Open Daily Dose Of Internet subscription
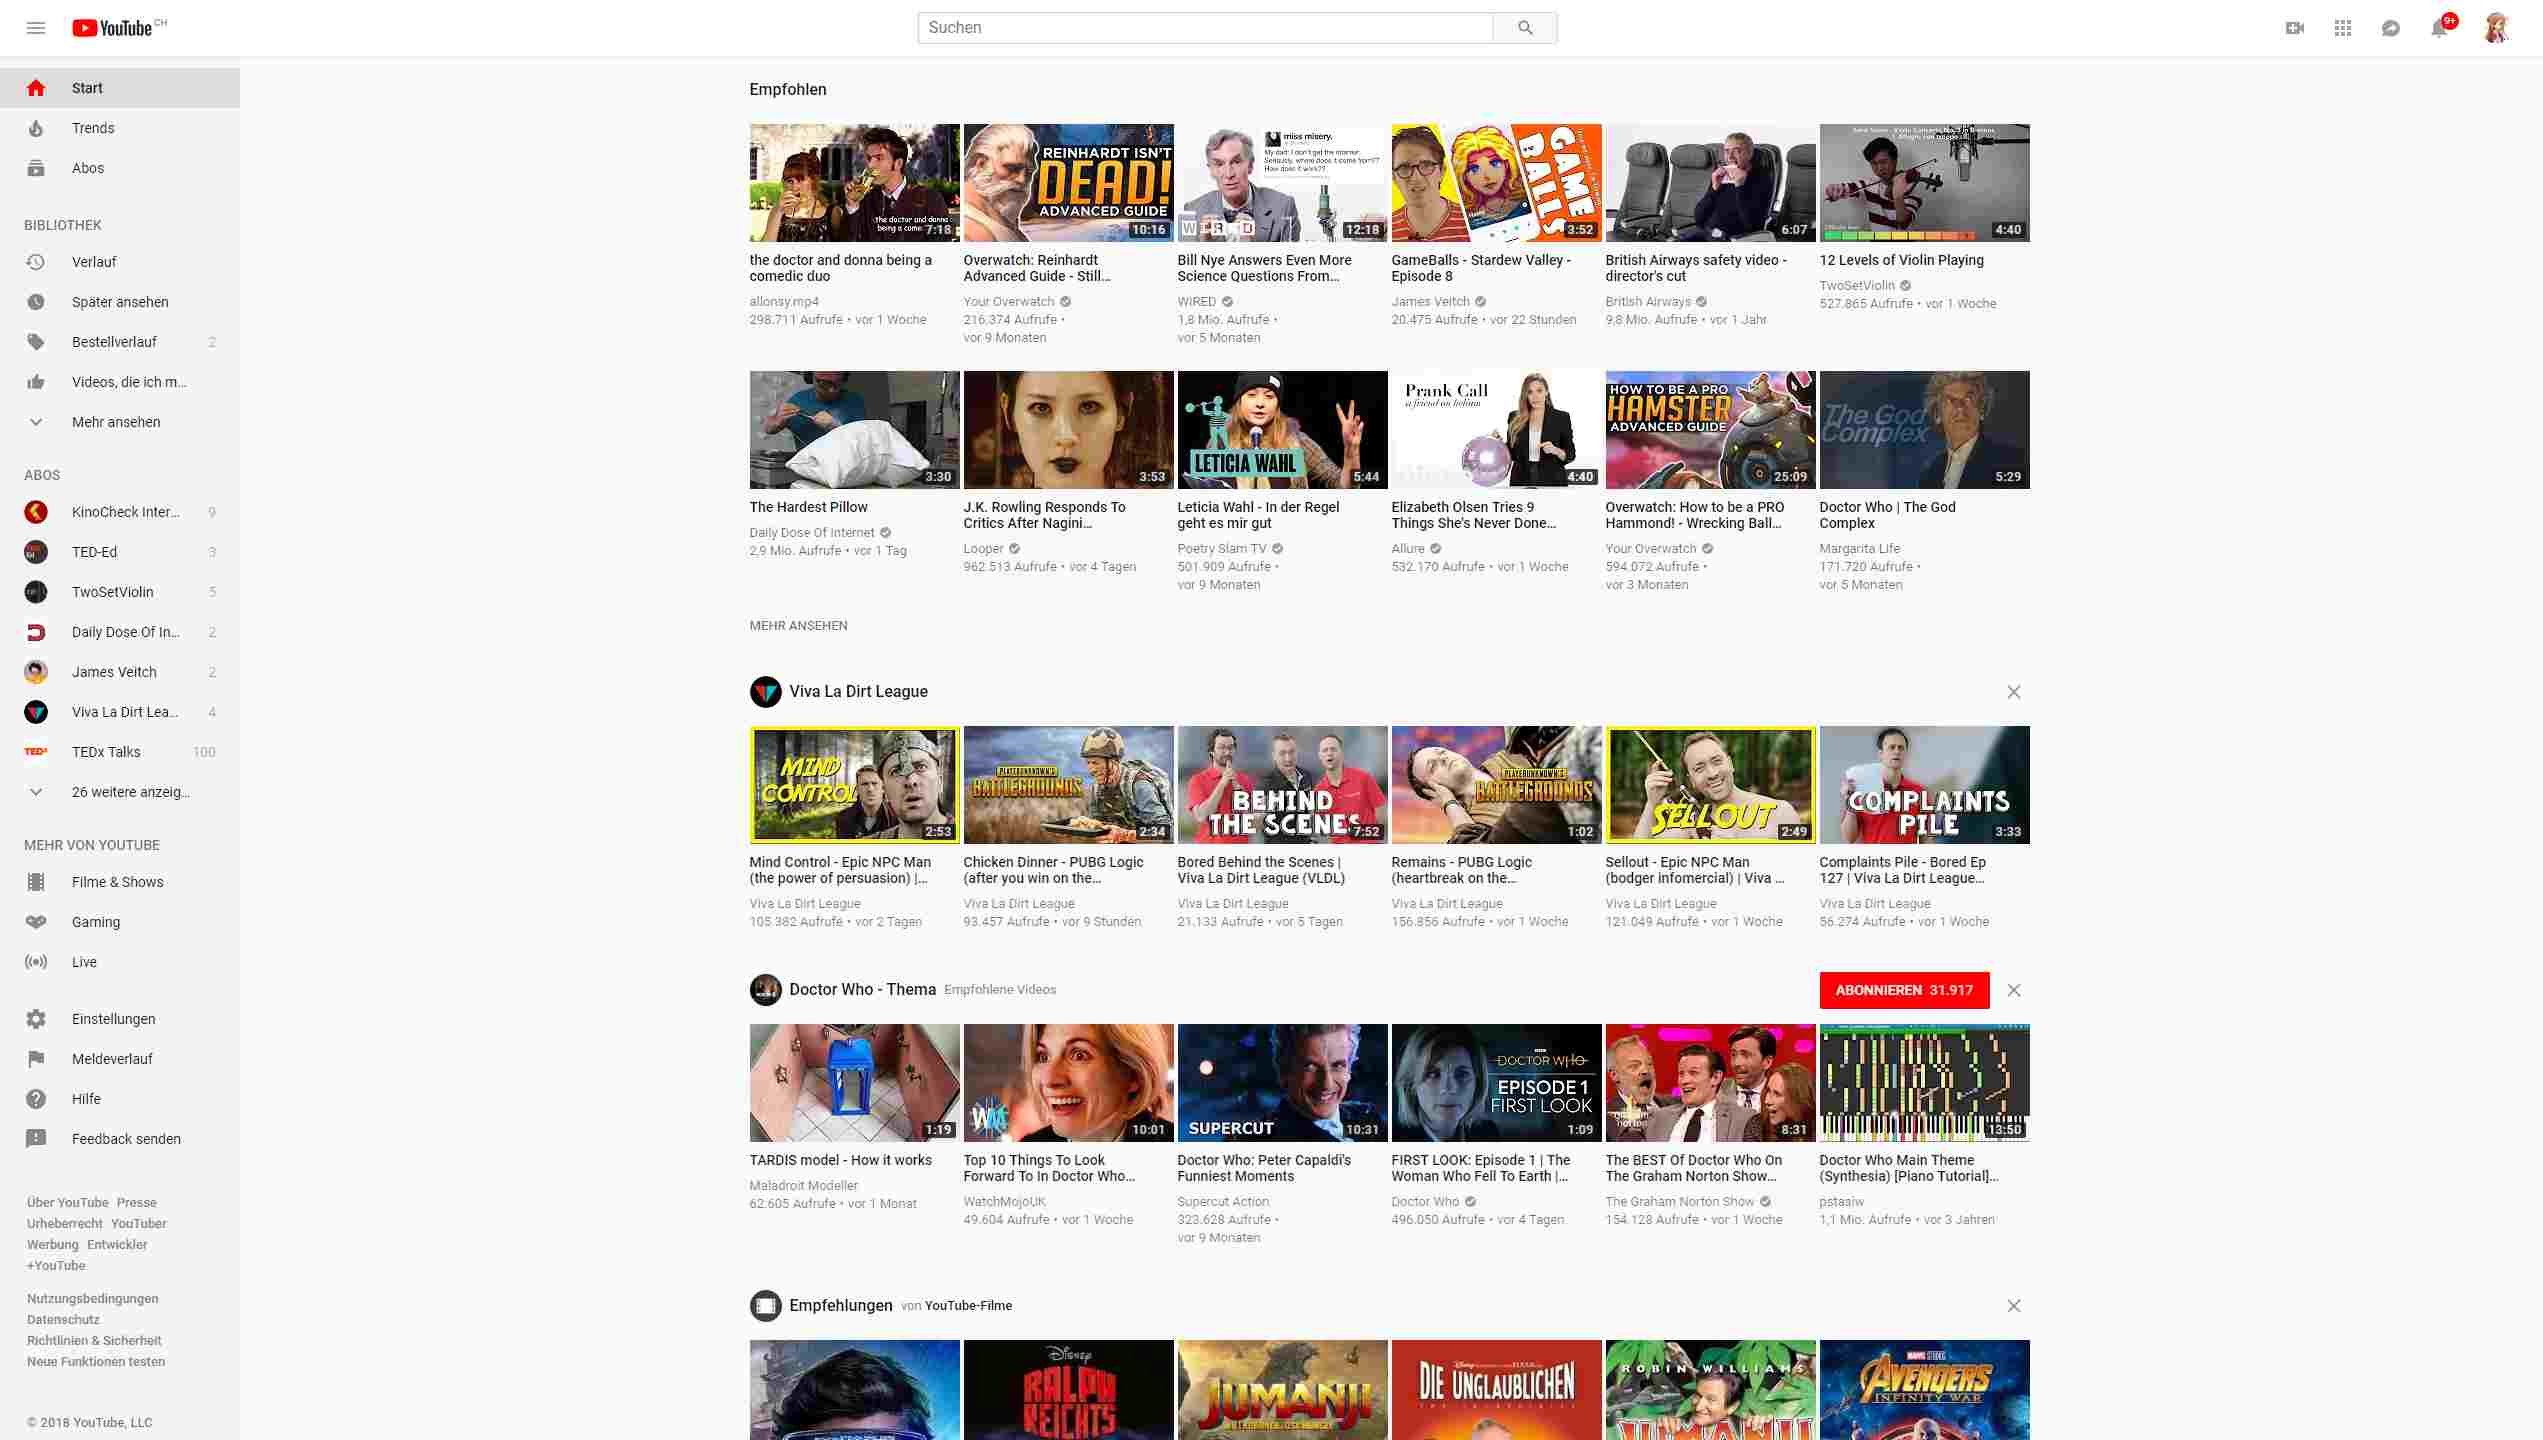The height and width of the screenshot is (1440, 2543). pyautogui.click(x=120, y=632)
